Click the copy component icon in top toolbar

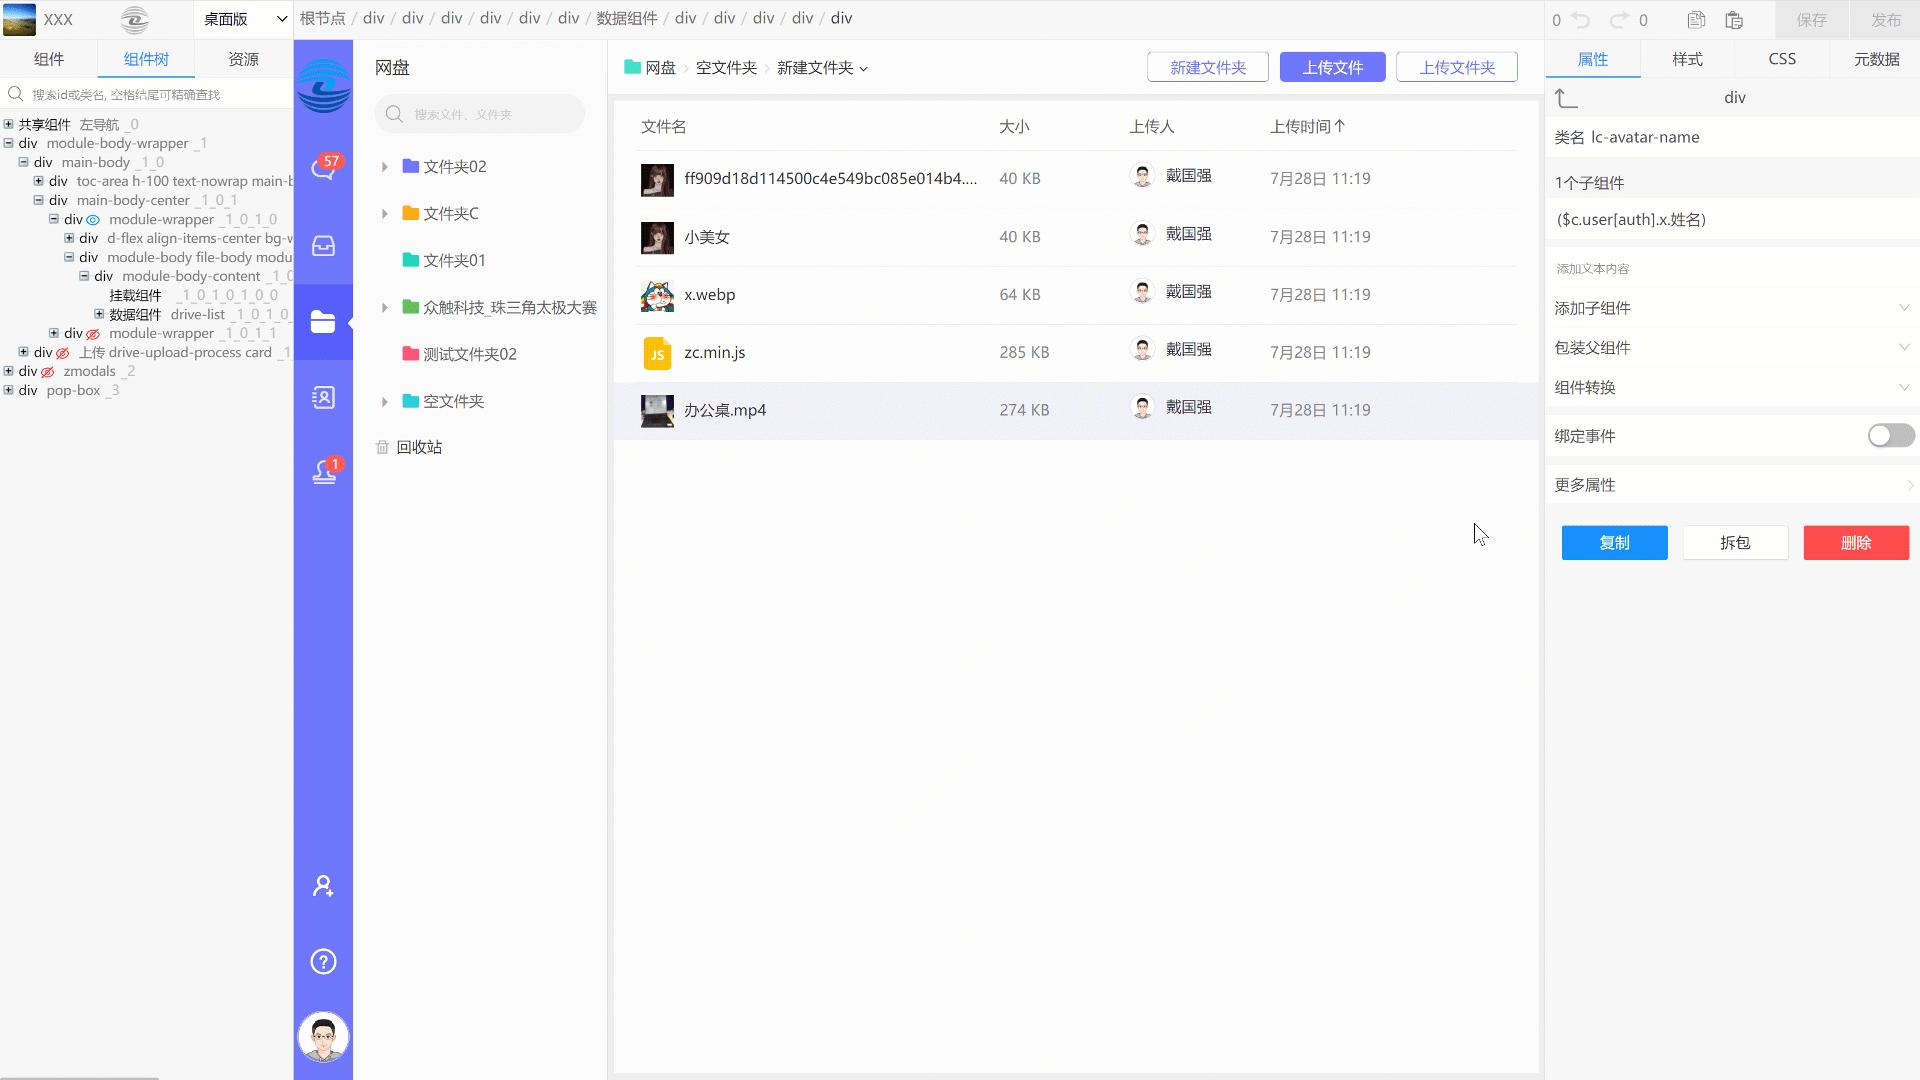1696,20
